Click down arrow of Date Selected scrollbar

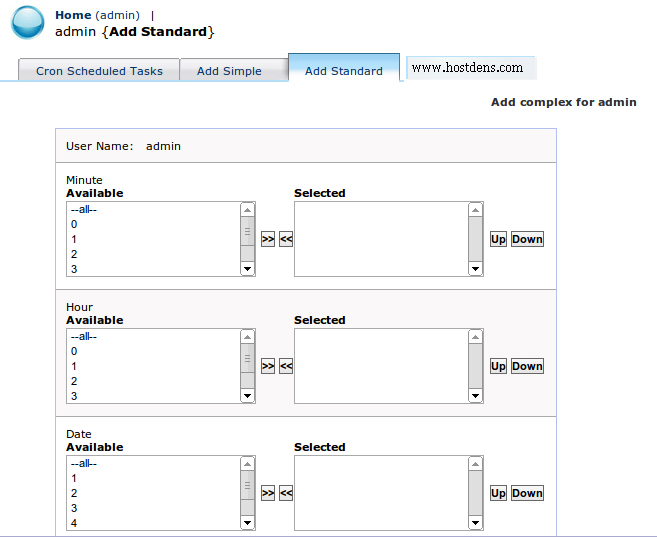tap(476, 522)
